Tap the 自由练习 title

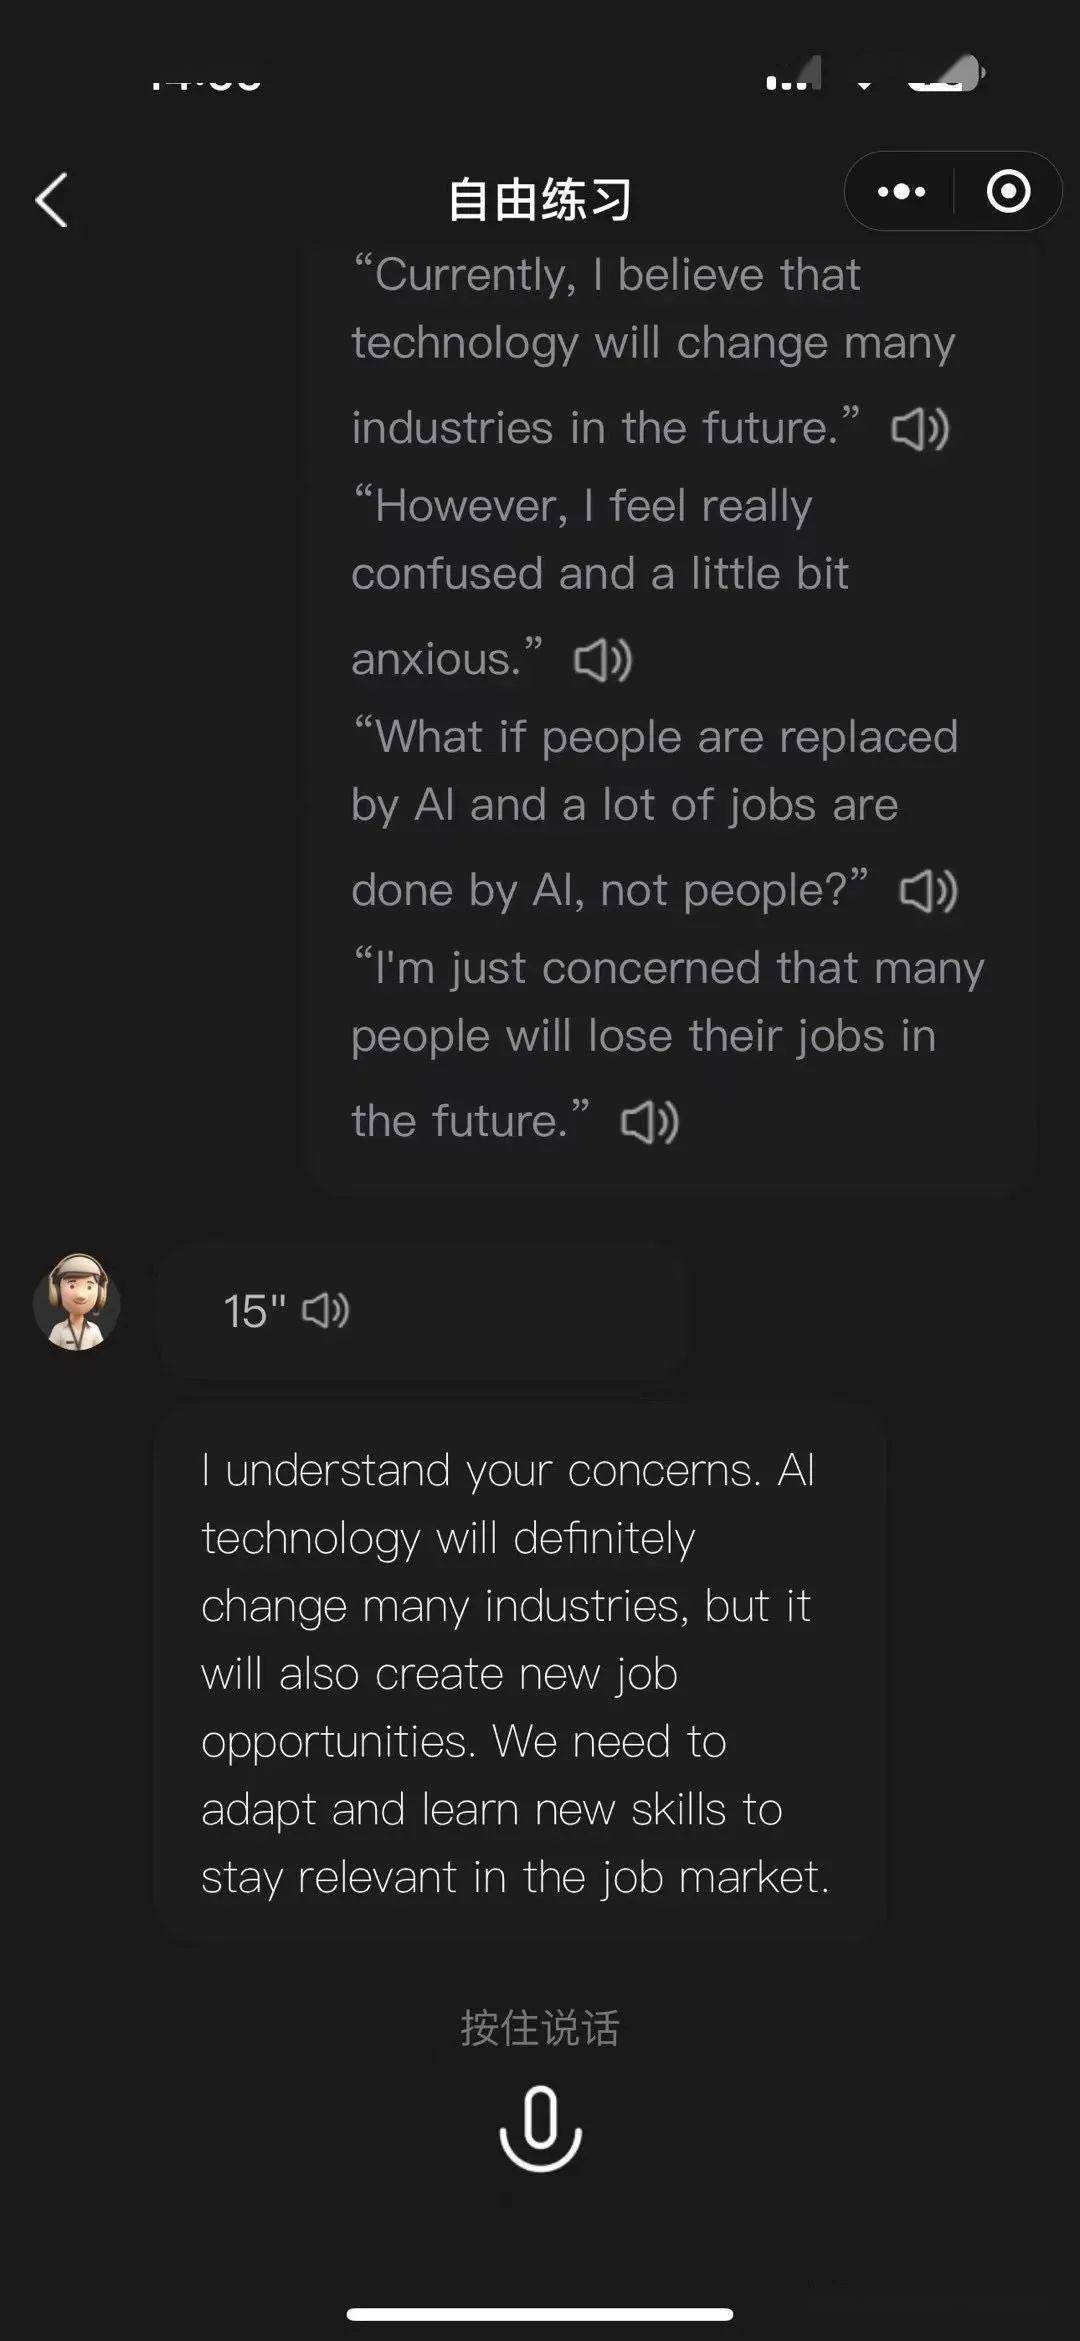pyautogui.click(x=540, y=197)
